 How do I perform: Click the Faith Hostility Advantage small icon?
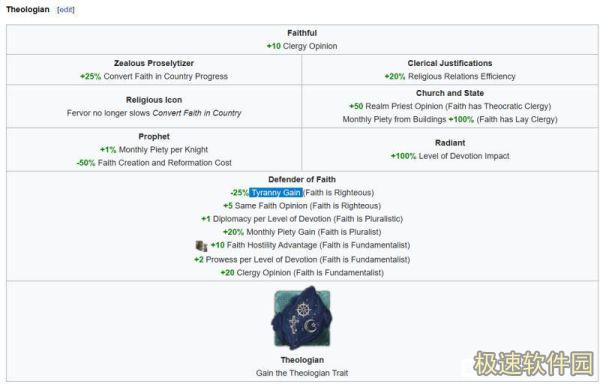(201, 246)
